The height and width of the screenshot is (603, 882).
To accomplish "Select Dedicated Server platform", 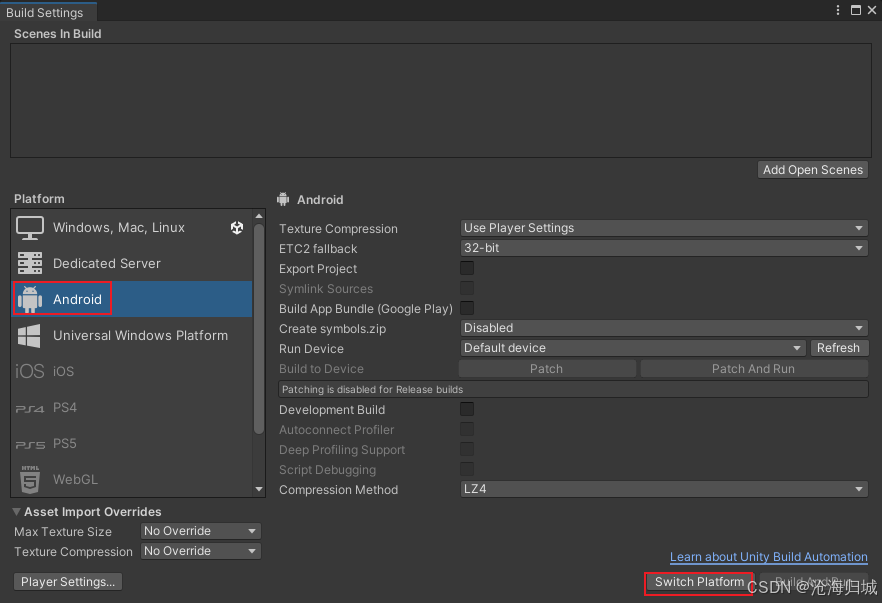I will [132, 263].
